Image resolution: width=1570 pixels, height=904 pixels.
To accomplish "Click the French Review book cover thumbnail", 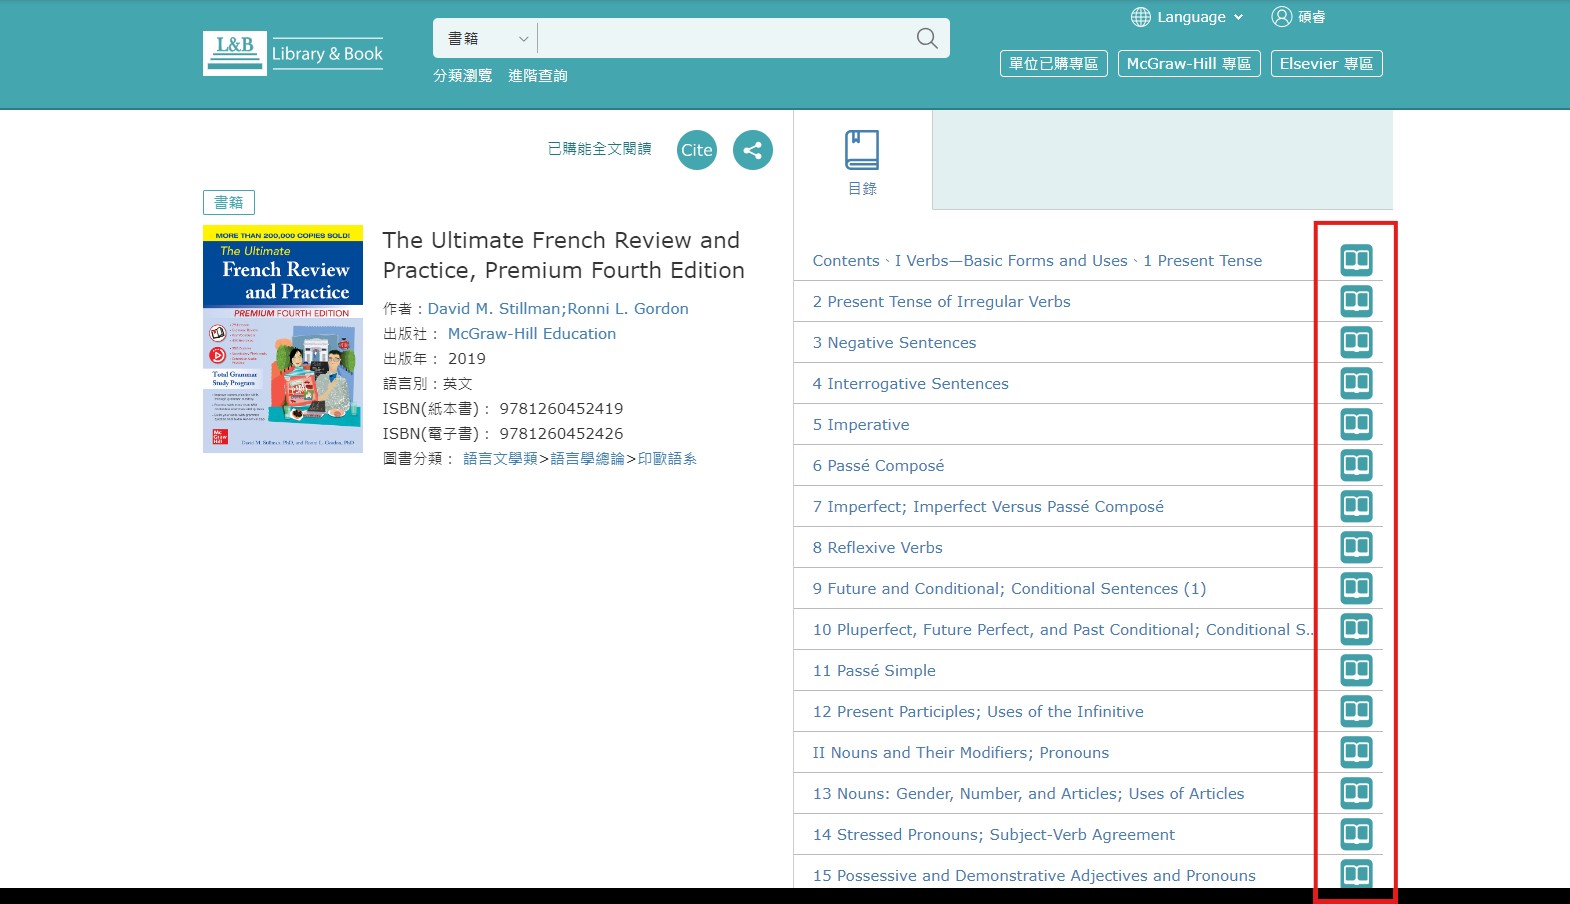I will coord(283,339).
